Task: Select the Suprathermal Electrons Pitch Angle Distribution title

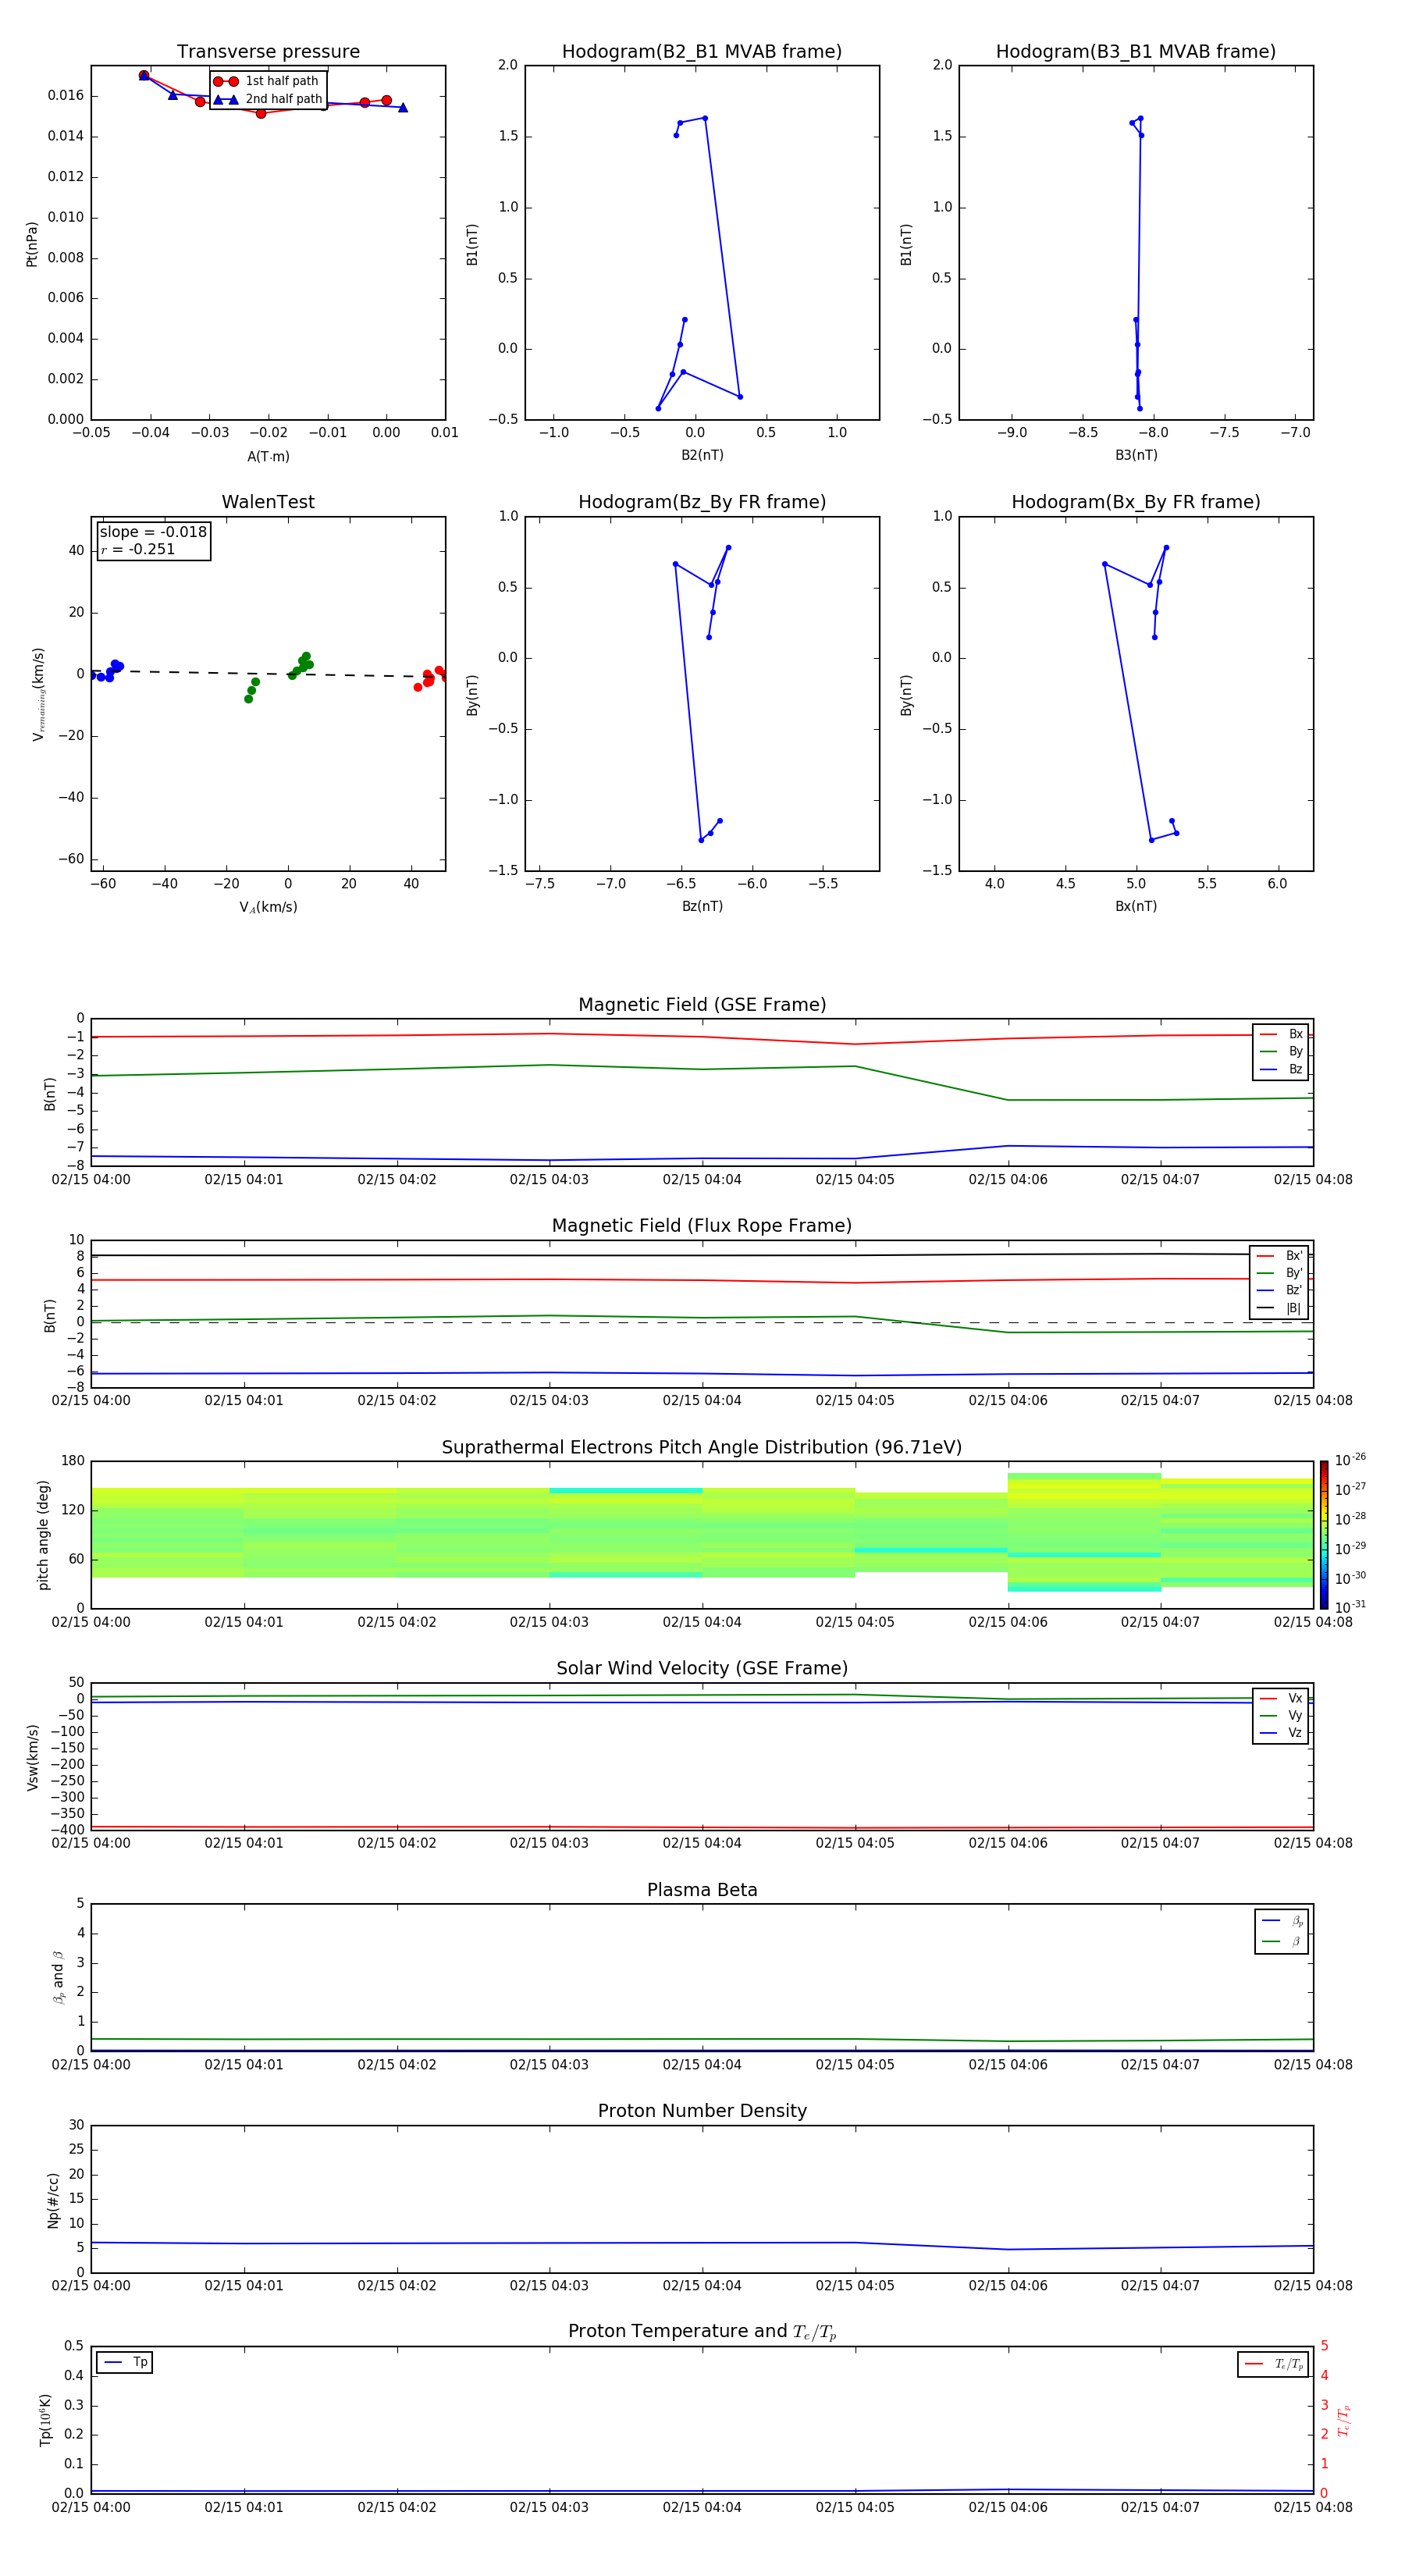Action: [x=702, y=1448]
